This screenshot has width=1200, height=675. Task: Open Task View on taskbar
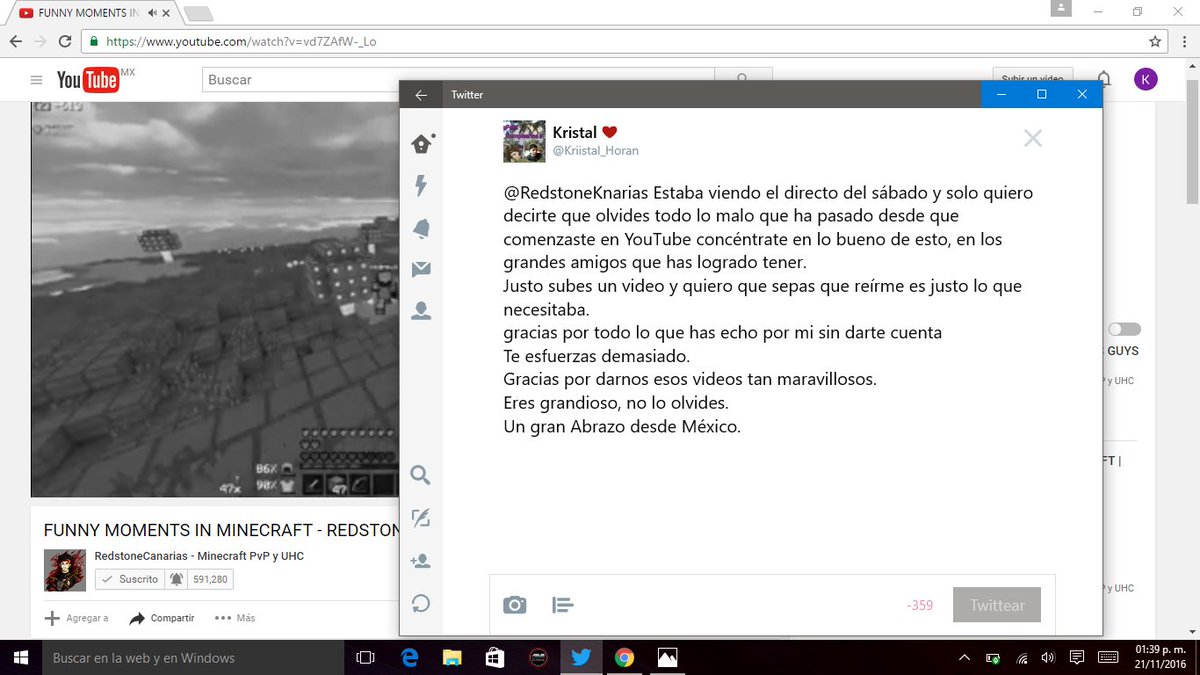pyautogui.click(x=365, y=658)
